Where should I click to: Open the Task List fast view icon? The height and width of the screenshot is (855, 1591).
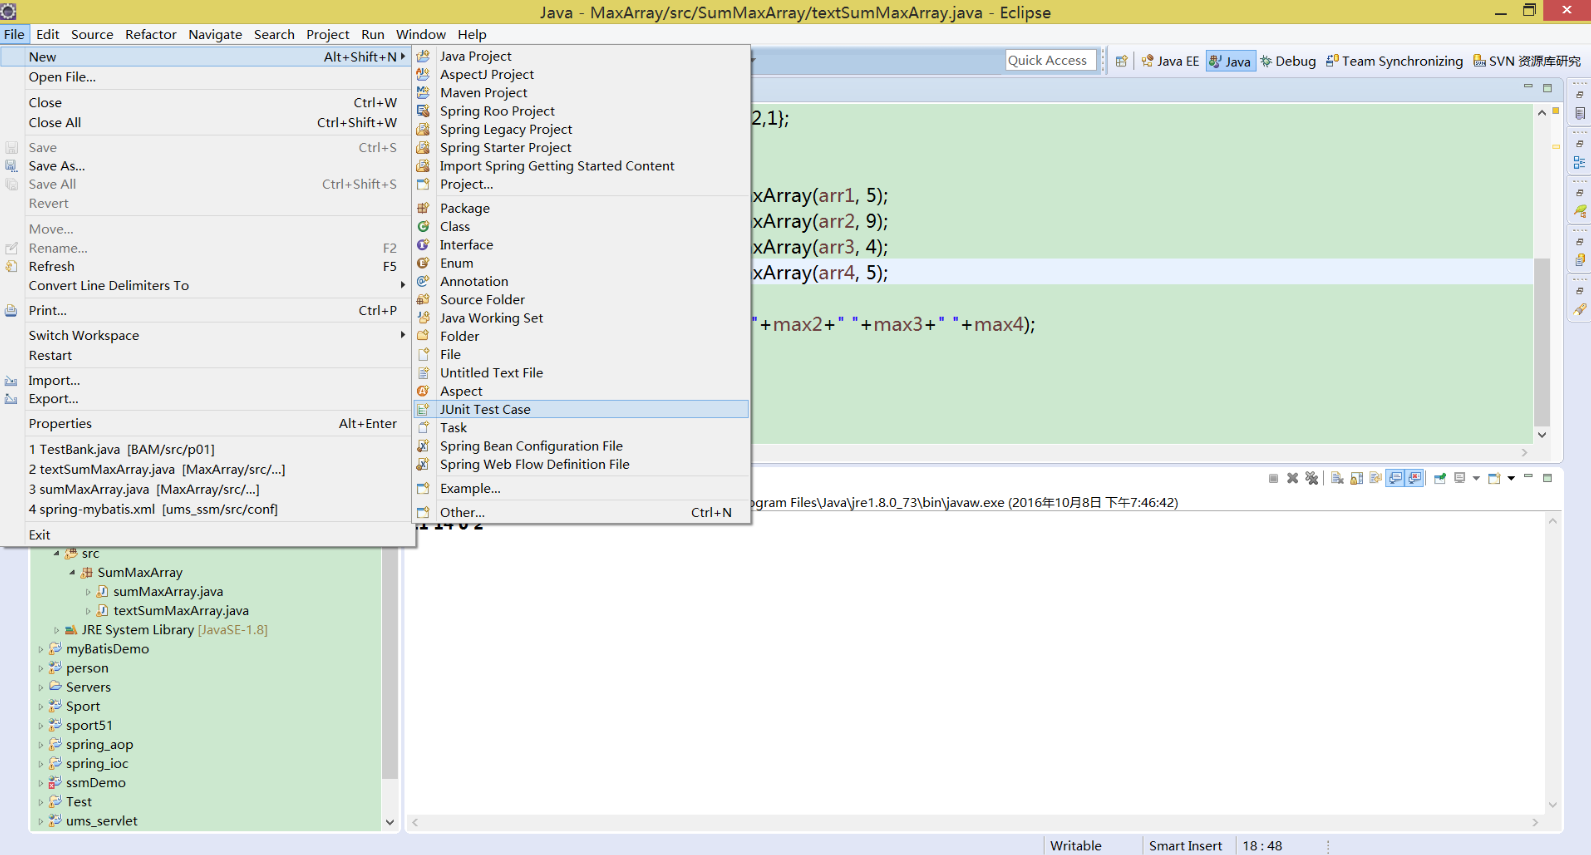click(x=1580, y=114)
